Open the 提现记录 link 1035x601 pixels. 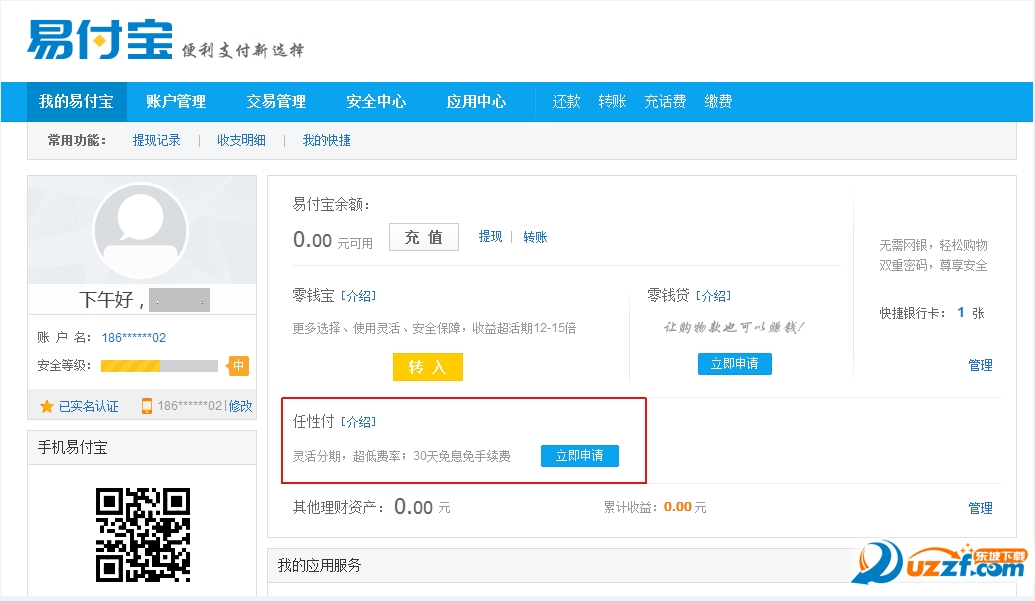(157, 141)
